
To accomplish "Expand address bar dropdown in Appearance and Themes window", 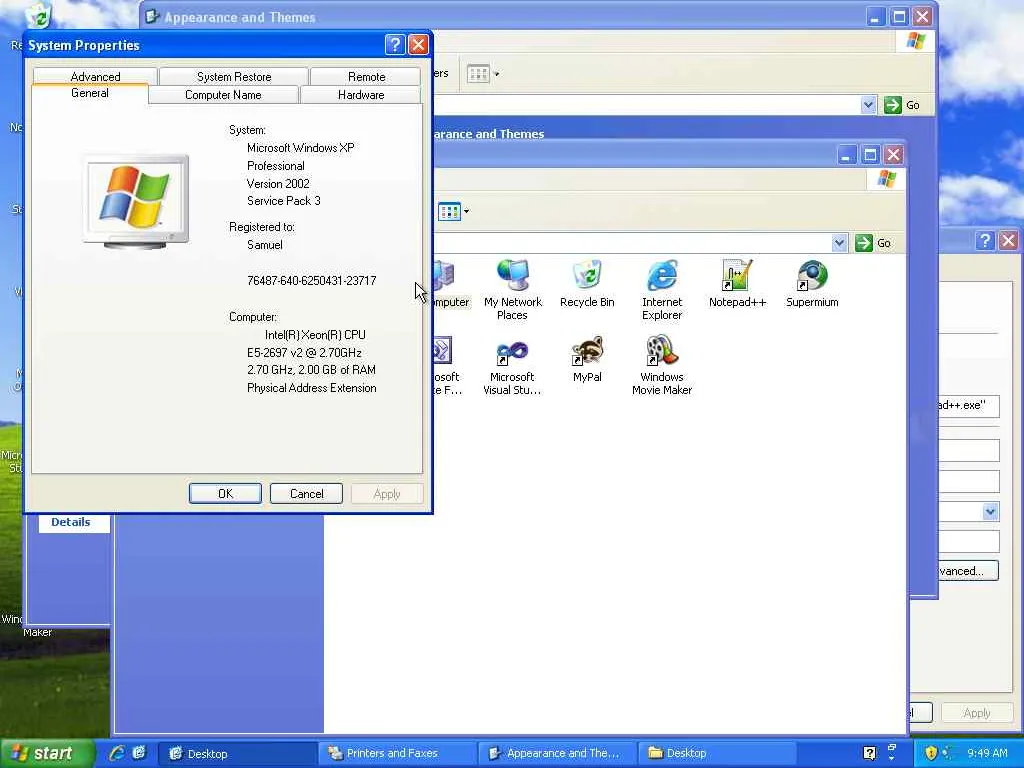I will pyautogui.click(x=868, y=105).
